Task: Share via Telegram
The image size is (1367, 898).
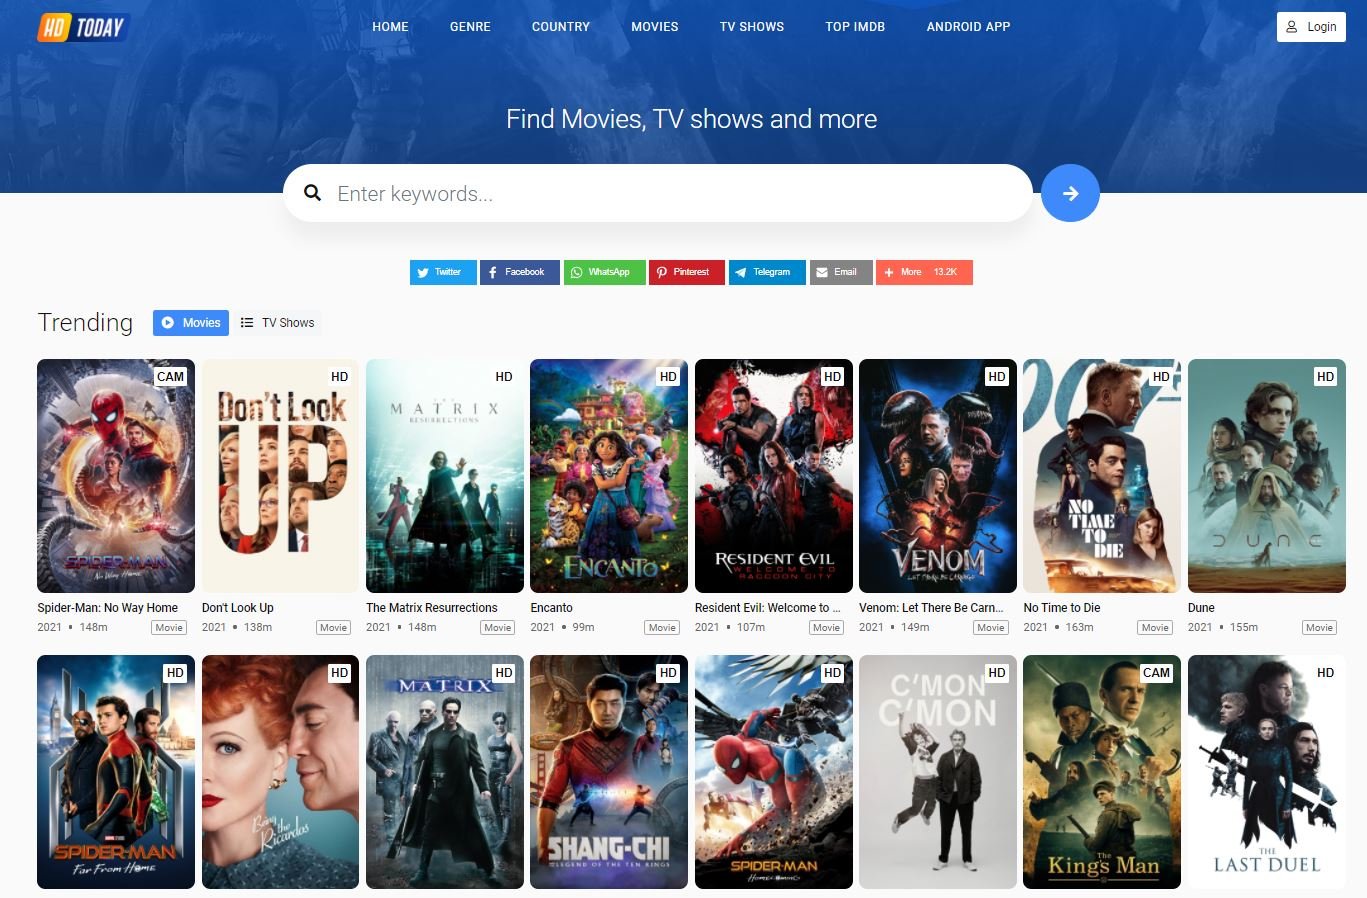Action: coord(767,272)
